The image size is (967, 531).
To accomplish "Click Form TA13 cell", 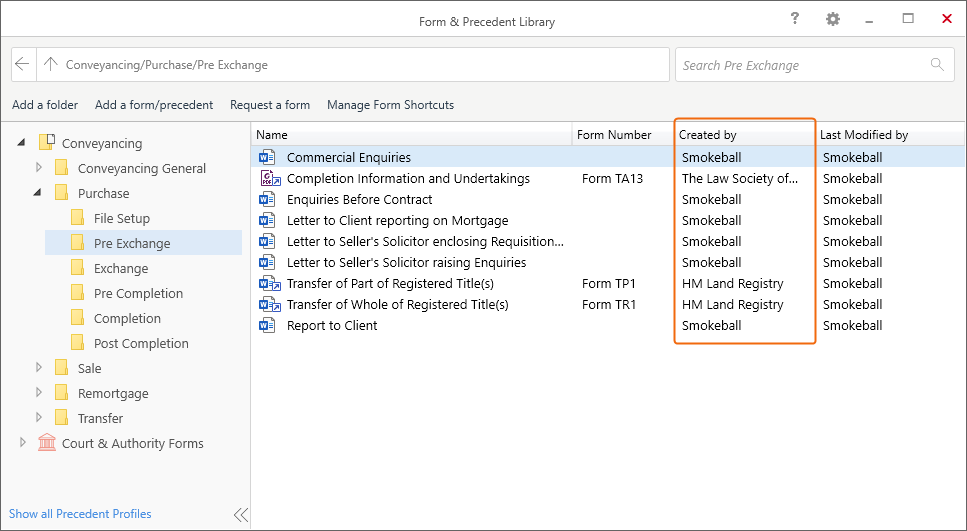I will pos(612,178).
